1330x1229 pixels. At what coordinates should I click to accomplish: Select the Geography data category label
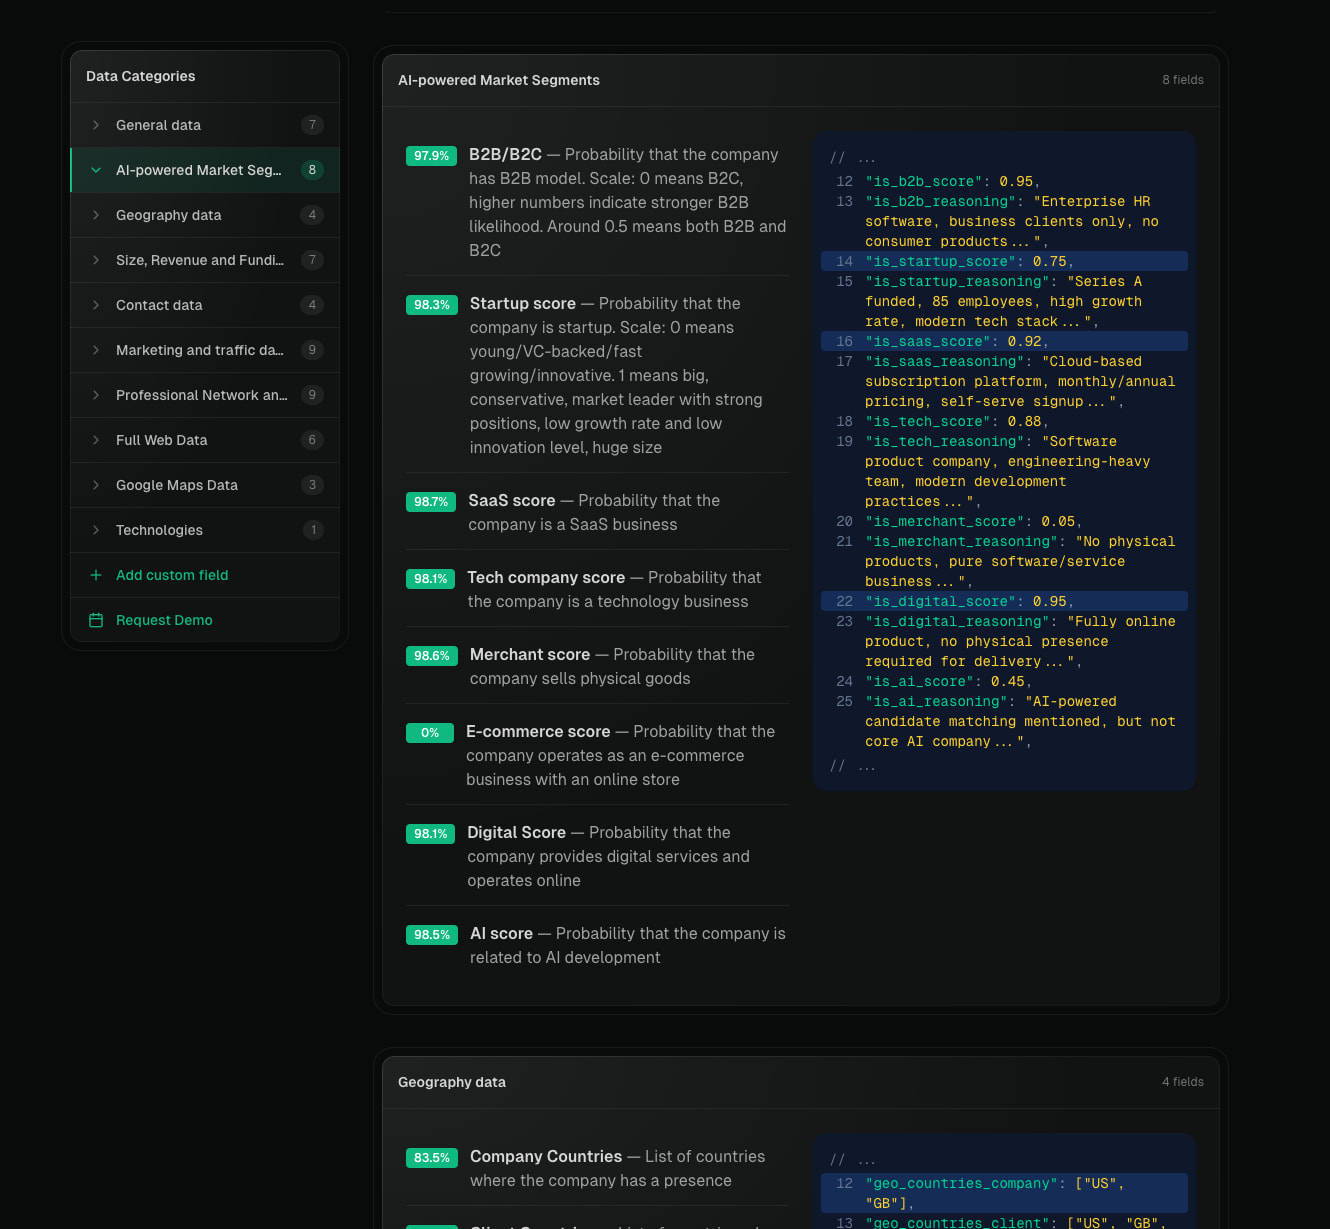[168, 215]
